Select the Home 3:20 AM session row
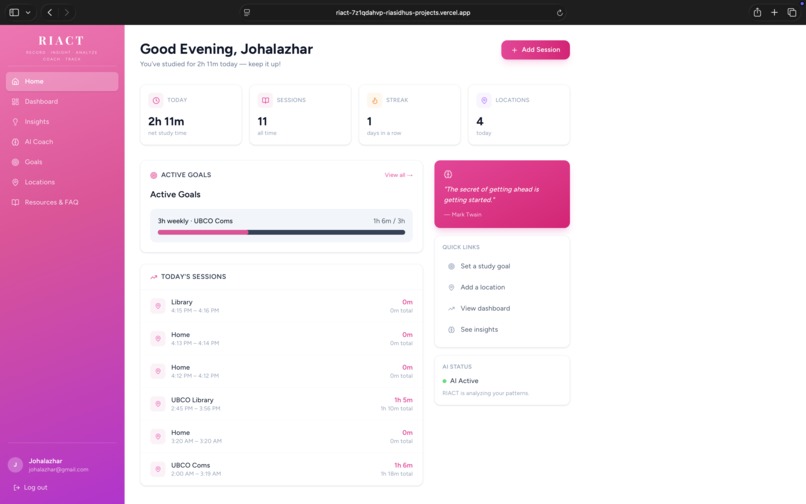This screenshot has width=806, height=504. click(x=281, y=437)
